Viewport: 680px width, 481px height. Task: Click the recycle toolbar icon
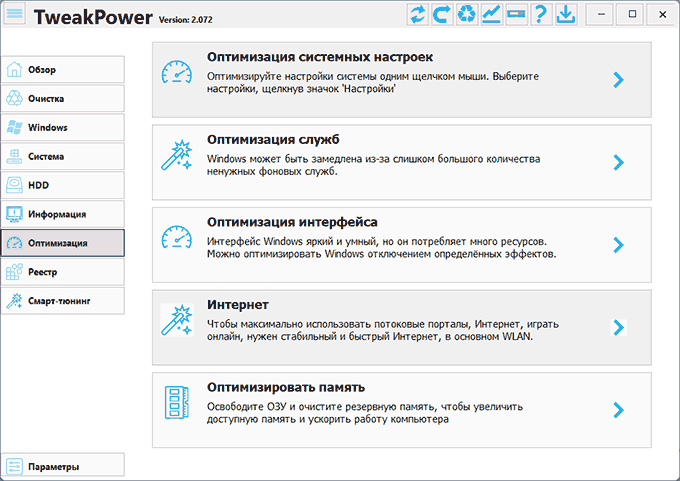coord(467,14)
